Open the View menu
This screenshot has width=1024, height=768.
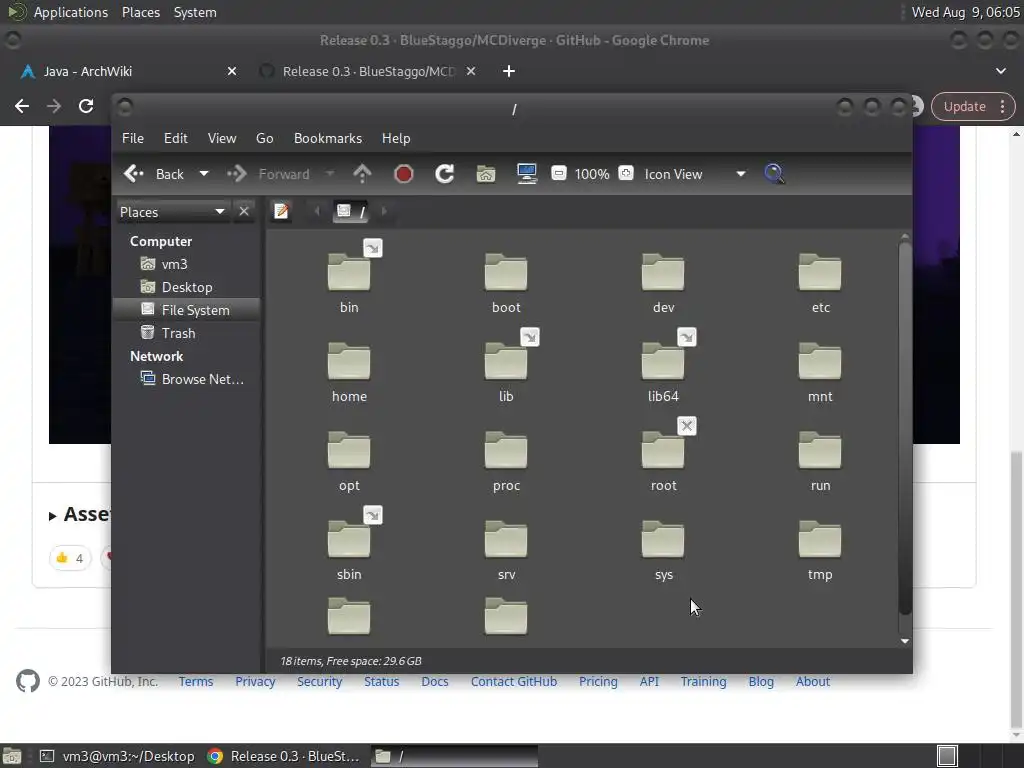(222, 138)
